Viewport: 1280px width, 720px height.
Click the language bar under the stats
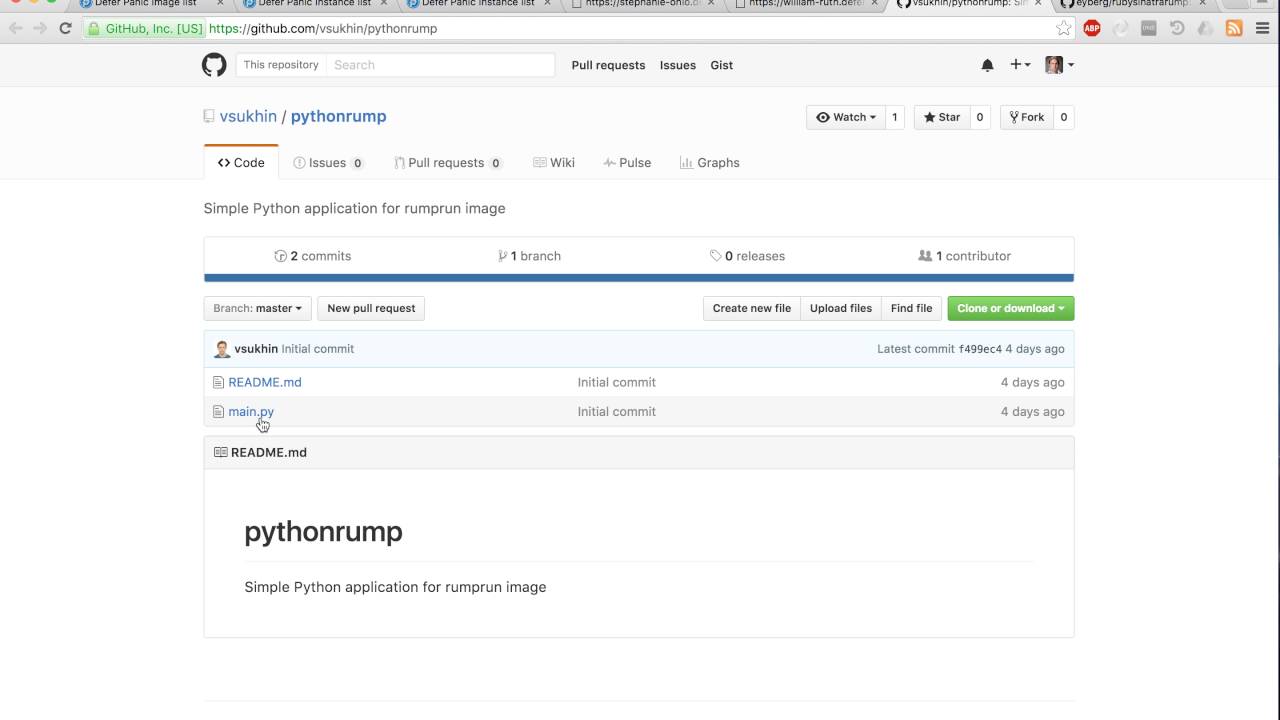(x=639, y=278)
